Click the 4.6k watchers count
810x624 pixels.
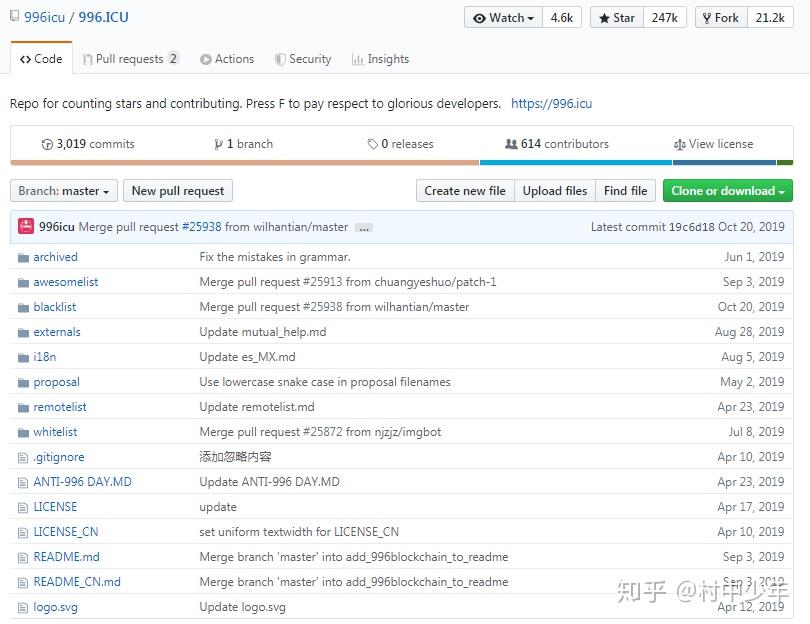point(562,18)
